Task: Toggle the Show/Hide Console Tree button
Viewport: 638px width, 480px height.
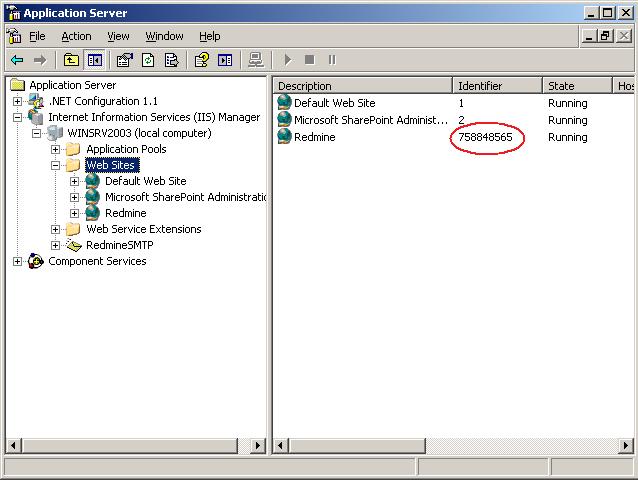Action: (94, 60)
